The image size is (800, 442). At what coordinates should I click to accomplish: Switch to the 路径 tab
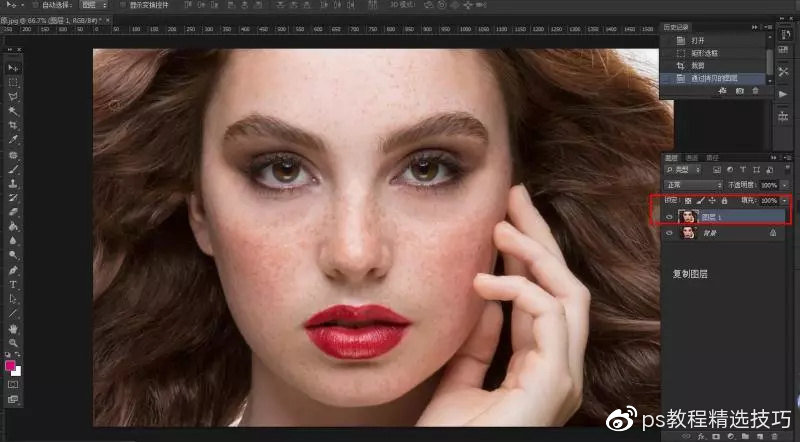point(712,158)
